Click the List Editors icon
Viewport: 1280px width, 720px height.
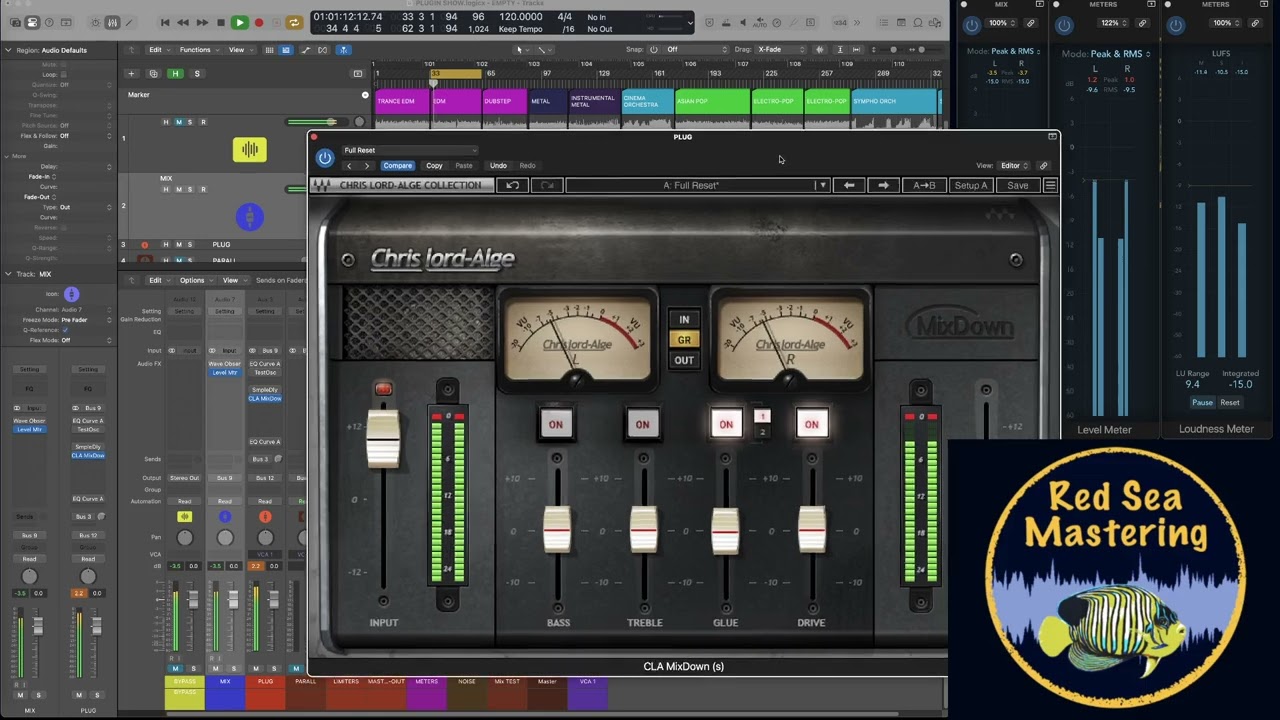883,22
